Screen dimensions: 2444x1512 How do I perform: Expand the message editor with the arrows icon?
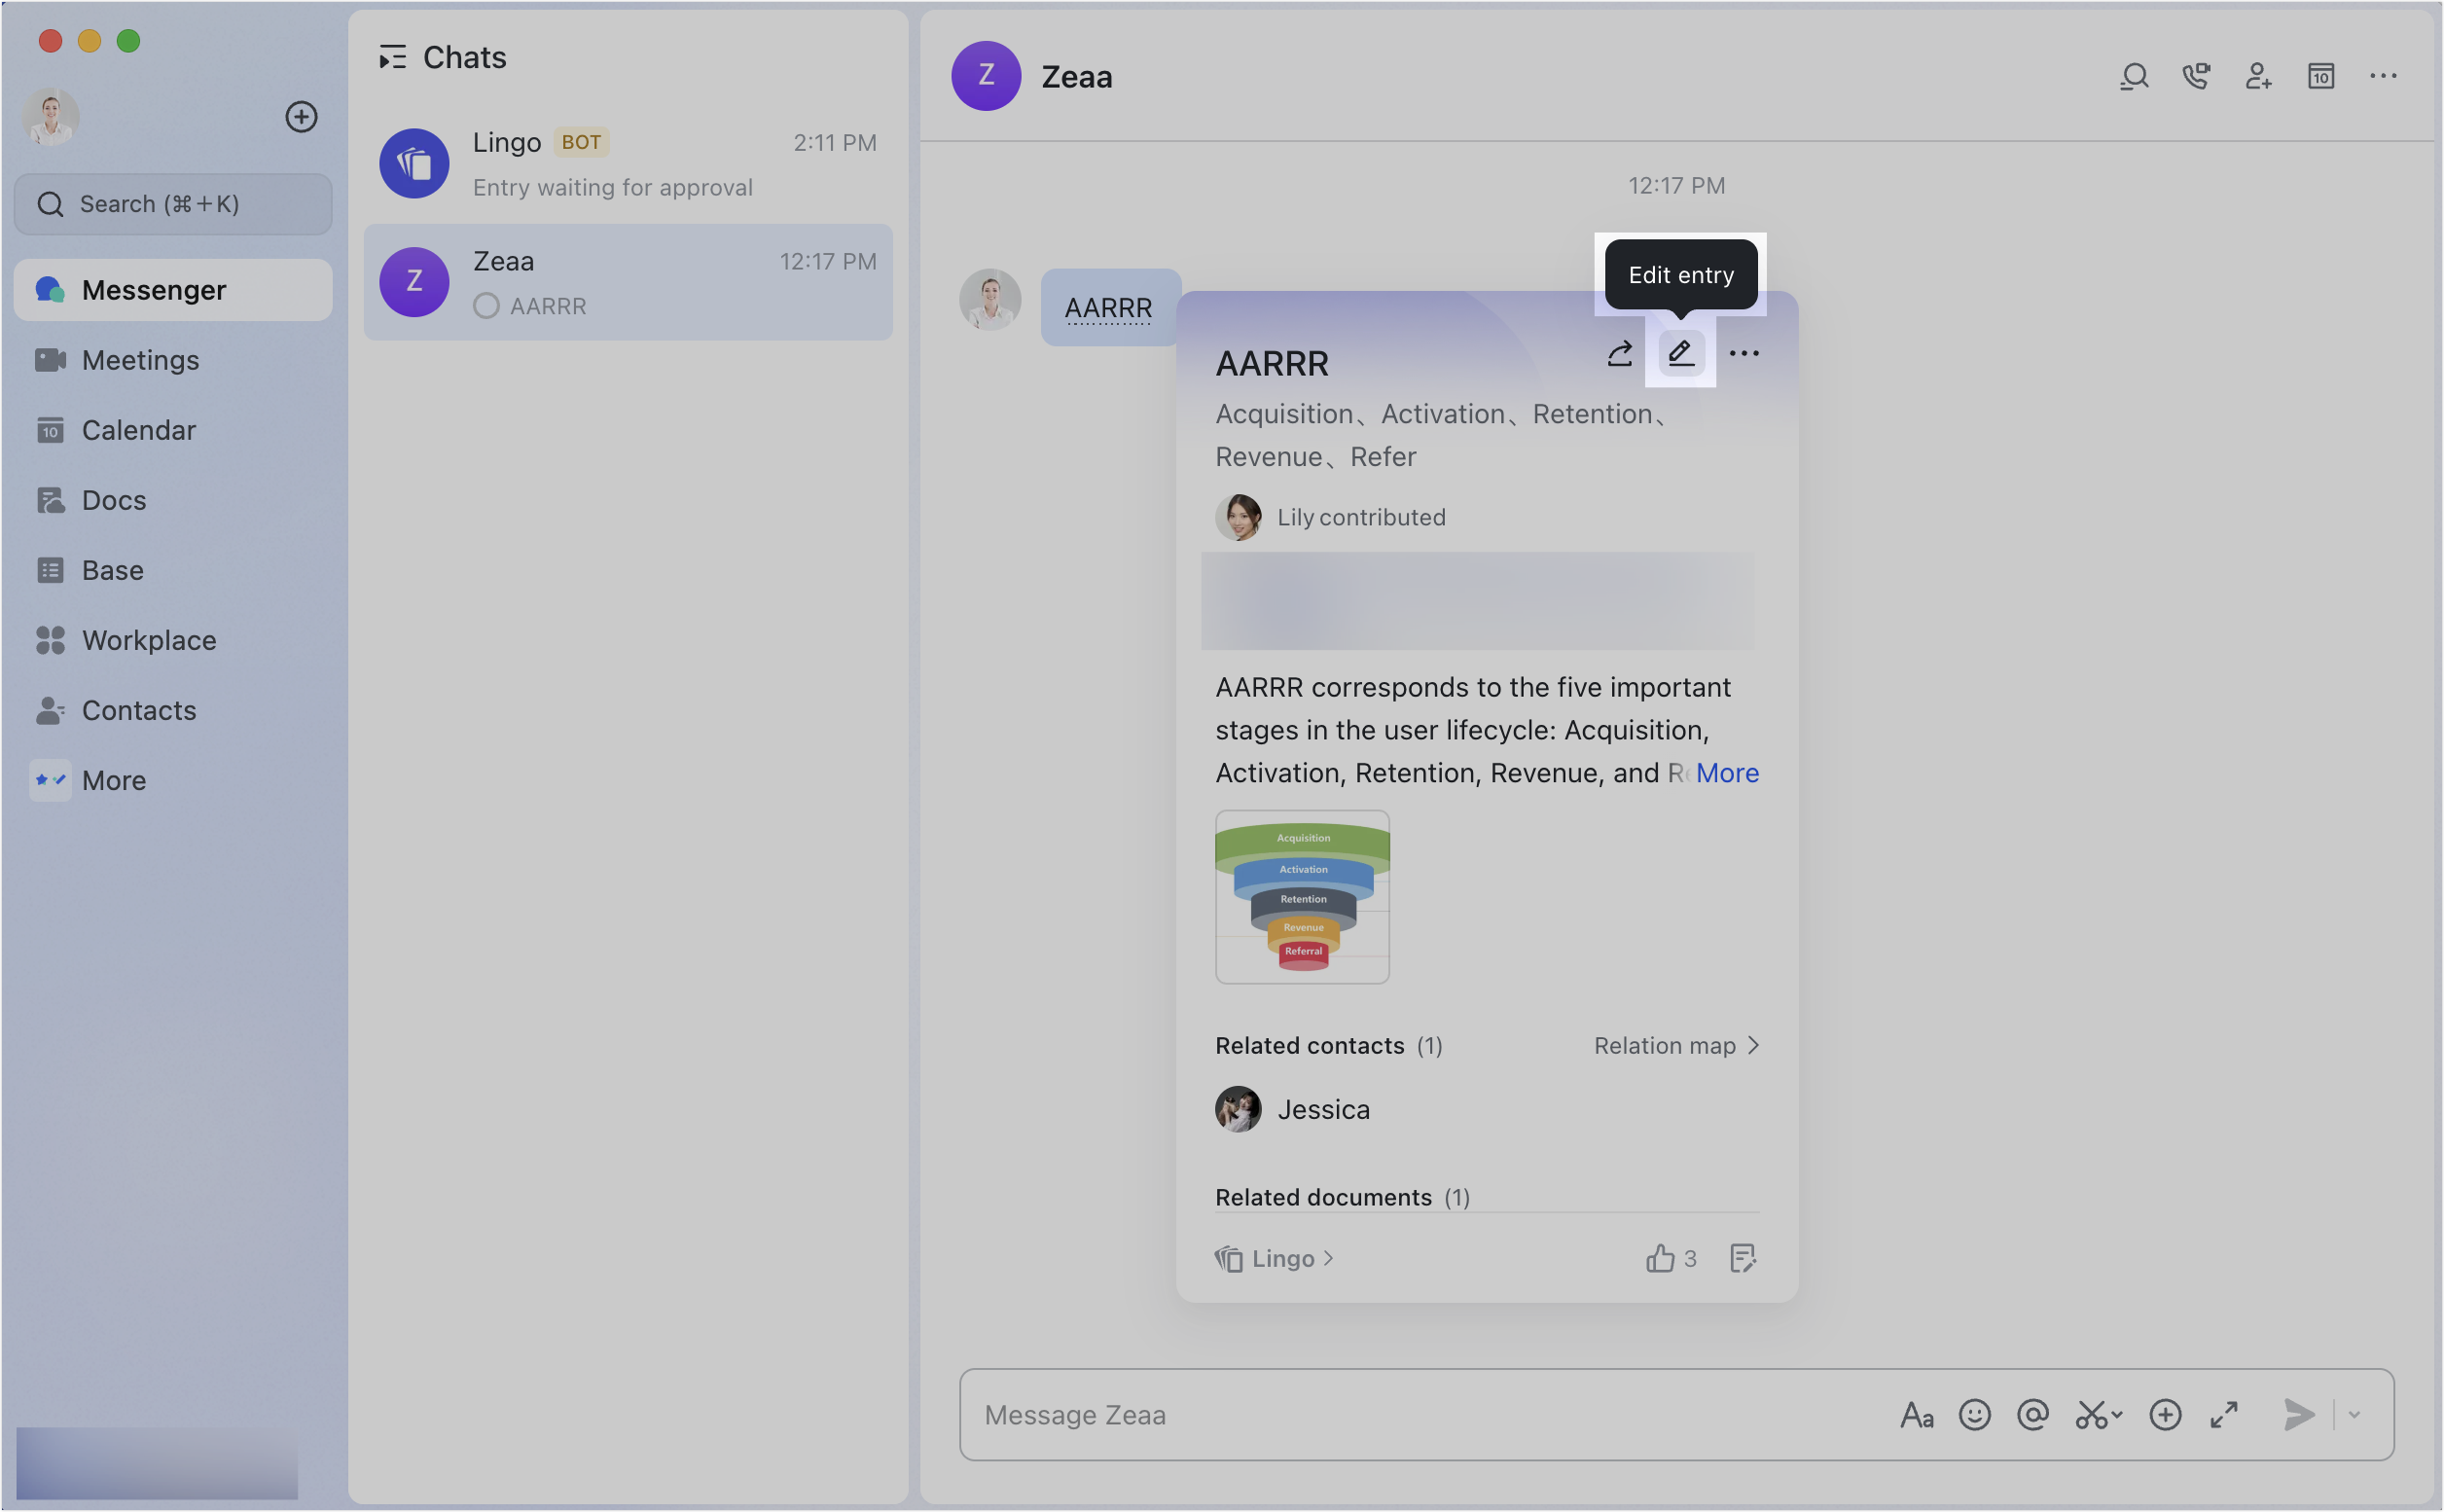[x=2224, y=1415]
